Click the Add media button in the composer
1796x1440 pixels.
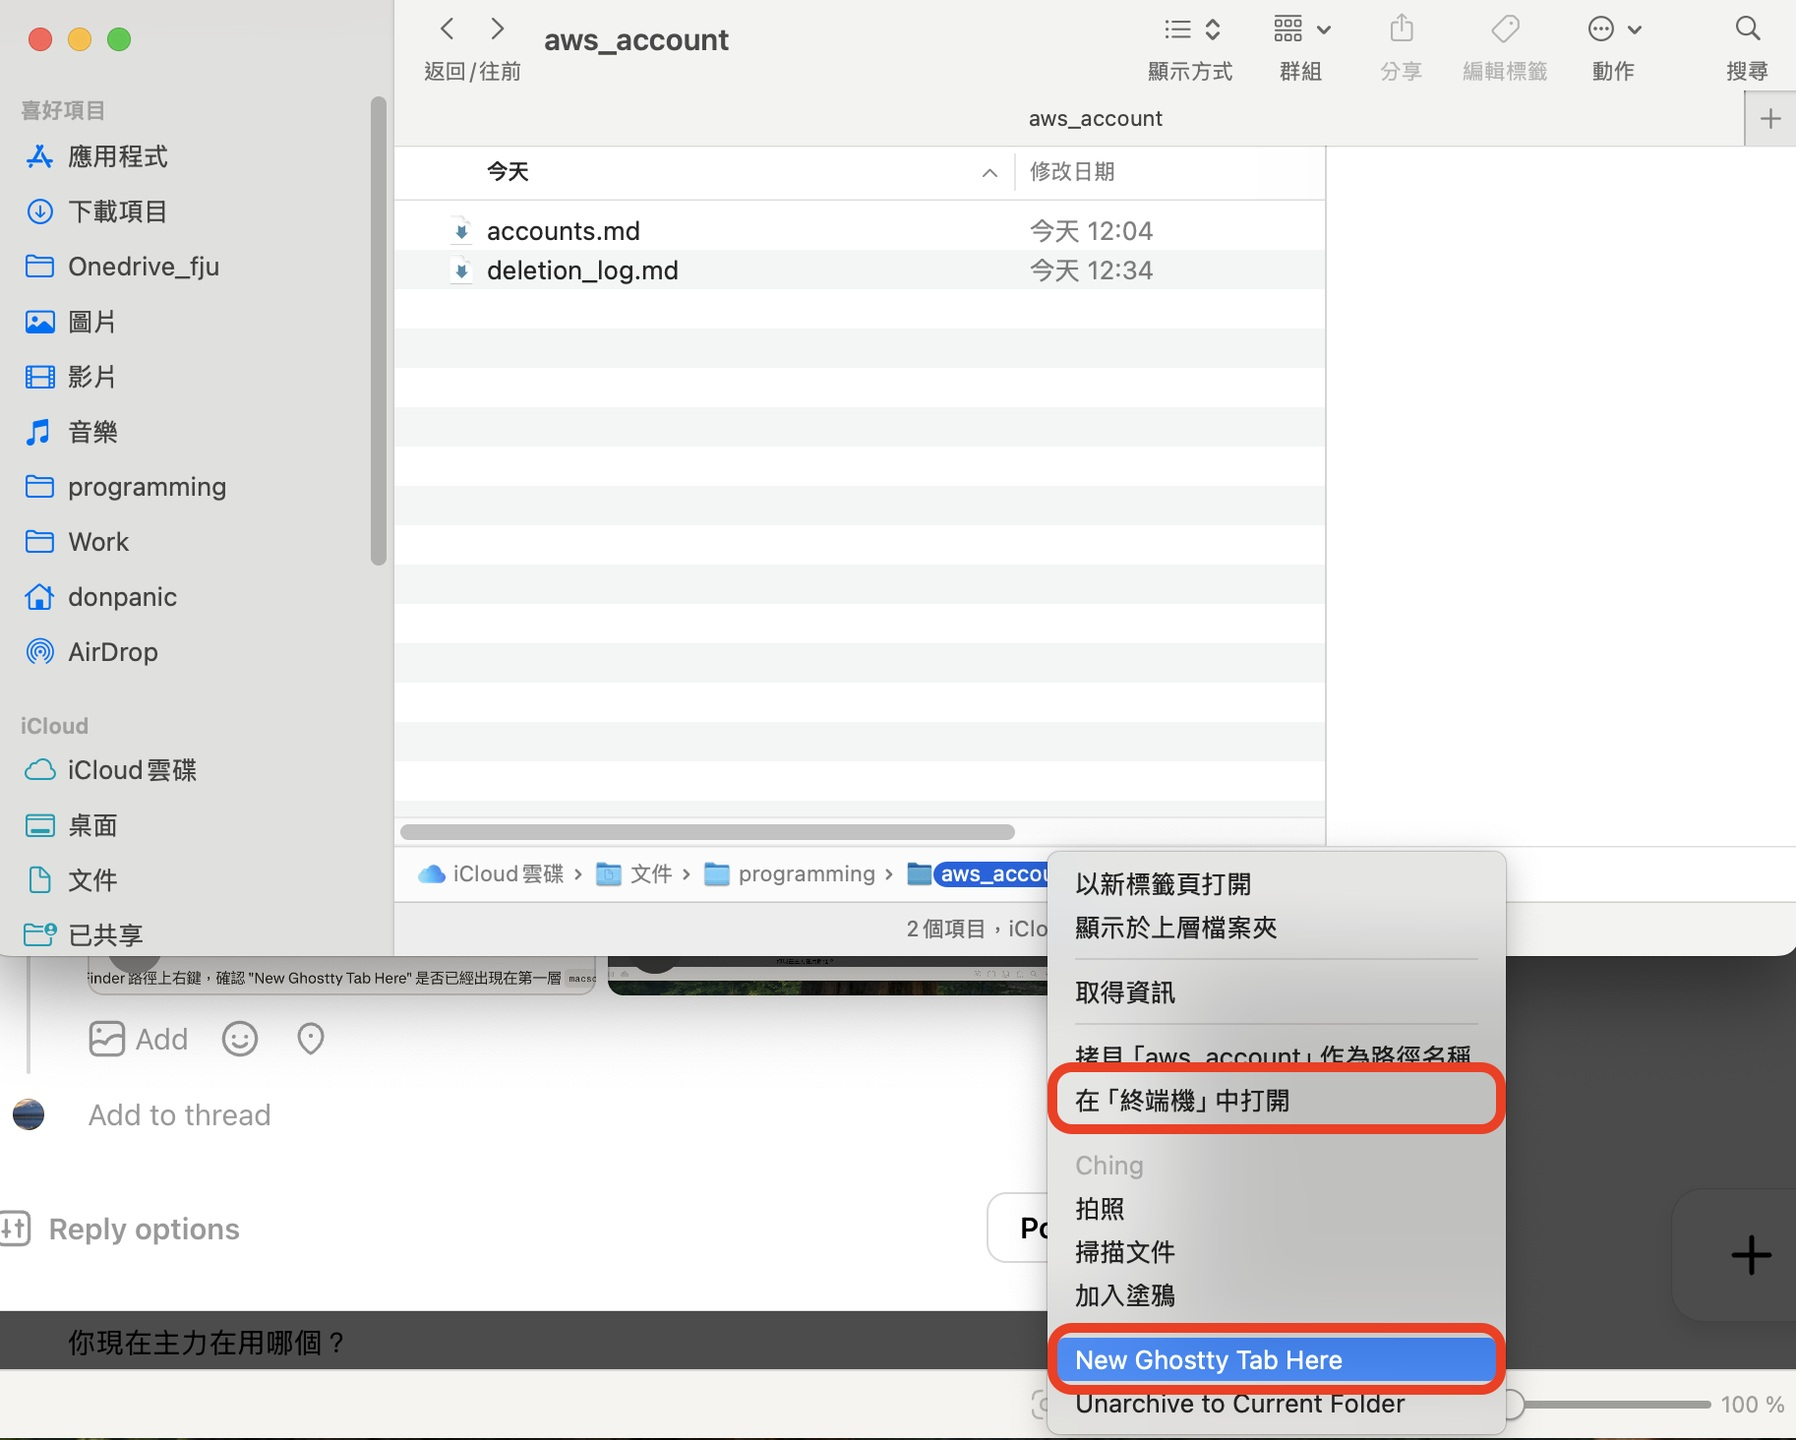138,1039
